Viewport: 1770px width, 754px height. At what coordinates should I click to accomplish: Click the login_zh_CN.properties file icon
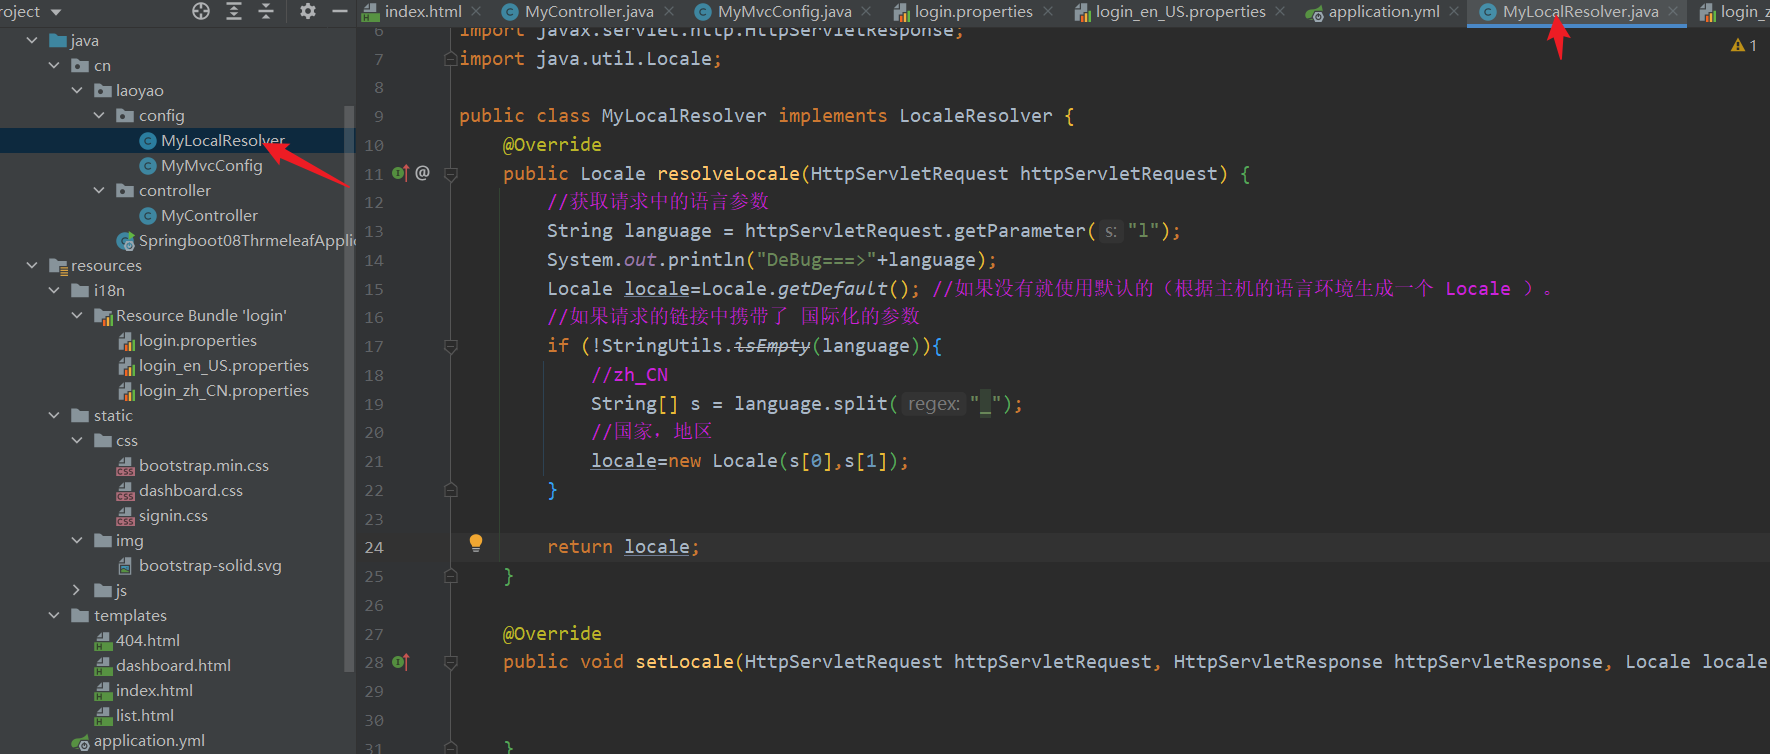pyautogui.click(x=126, y=391)
